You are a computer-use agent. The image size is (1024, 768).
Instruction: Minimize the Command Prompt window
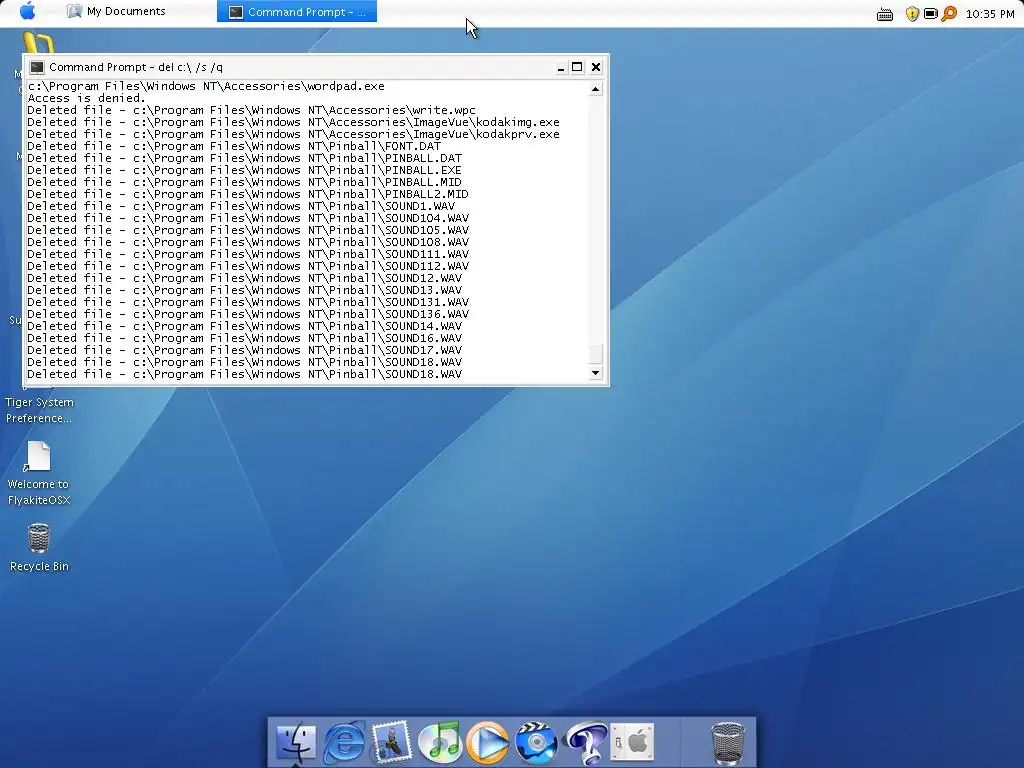click(x=560, y=67)
